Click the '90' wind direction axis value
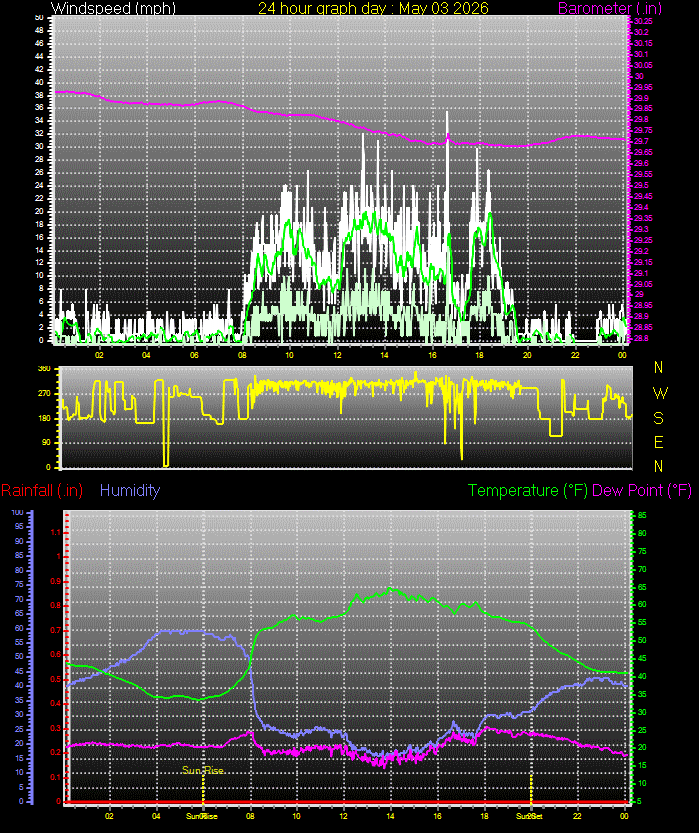The height and width of the screenshot is (833, 699). click(47, 443)
